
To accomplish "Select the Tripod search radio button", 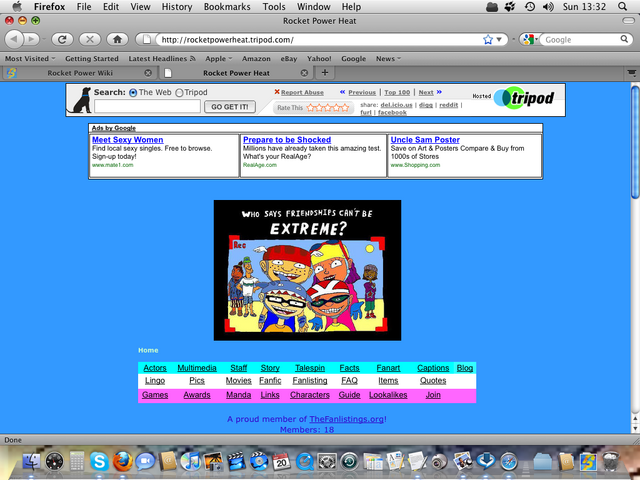I will (x=179, y=93).
